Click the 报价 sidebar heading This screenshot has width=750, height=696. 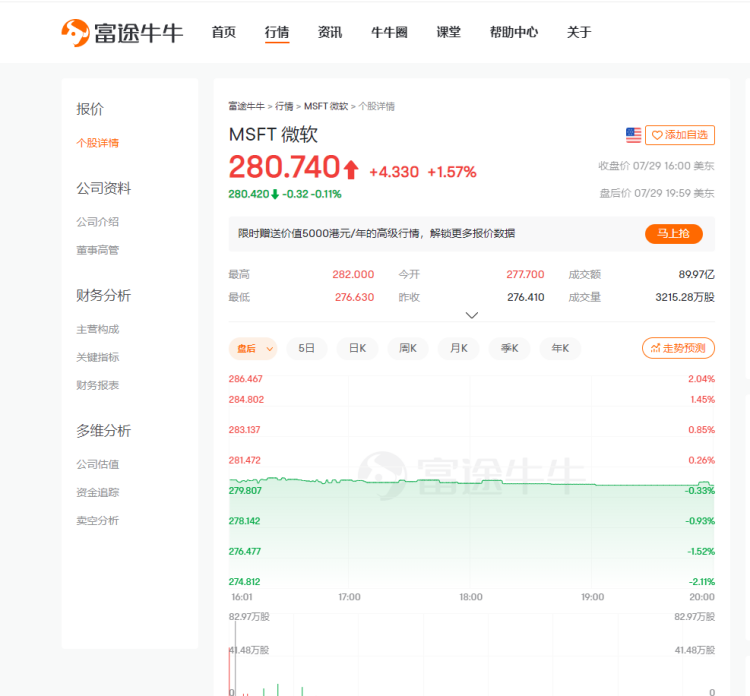tap(90, 109)
